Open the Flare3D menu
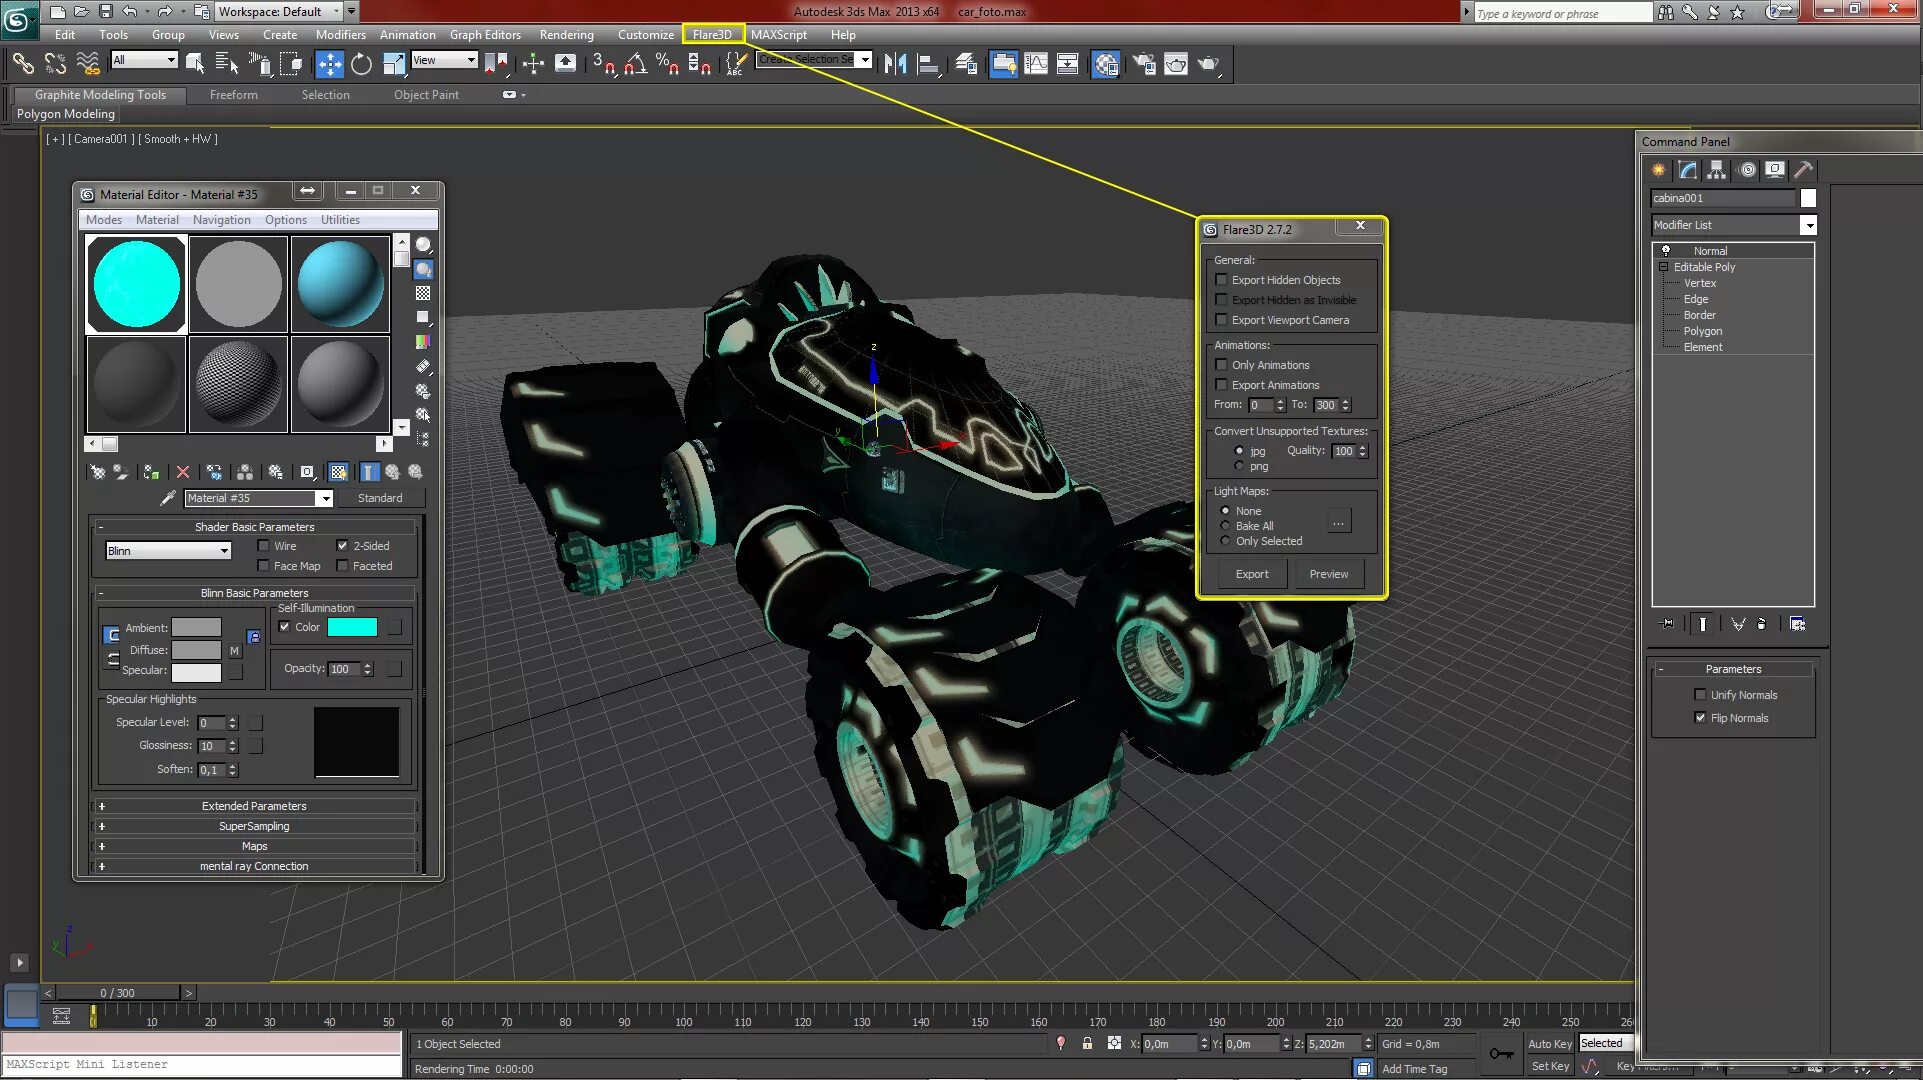 point(712,34)
